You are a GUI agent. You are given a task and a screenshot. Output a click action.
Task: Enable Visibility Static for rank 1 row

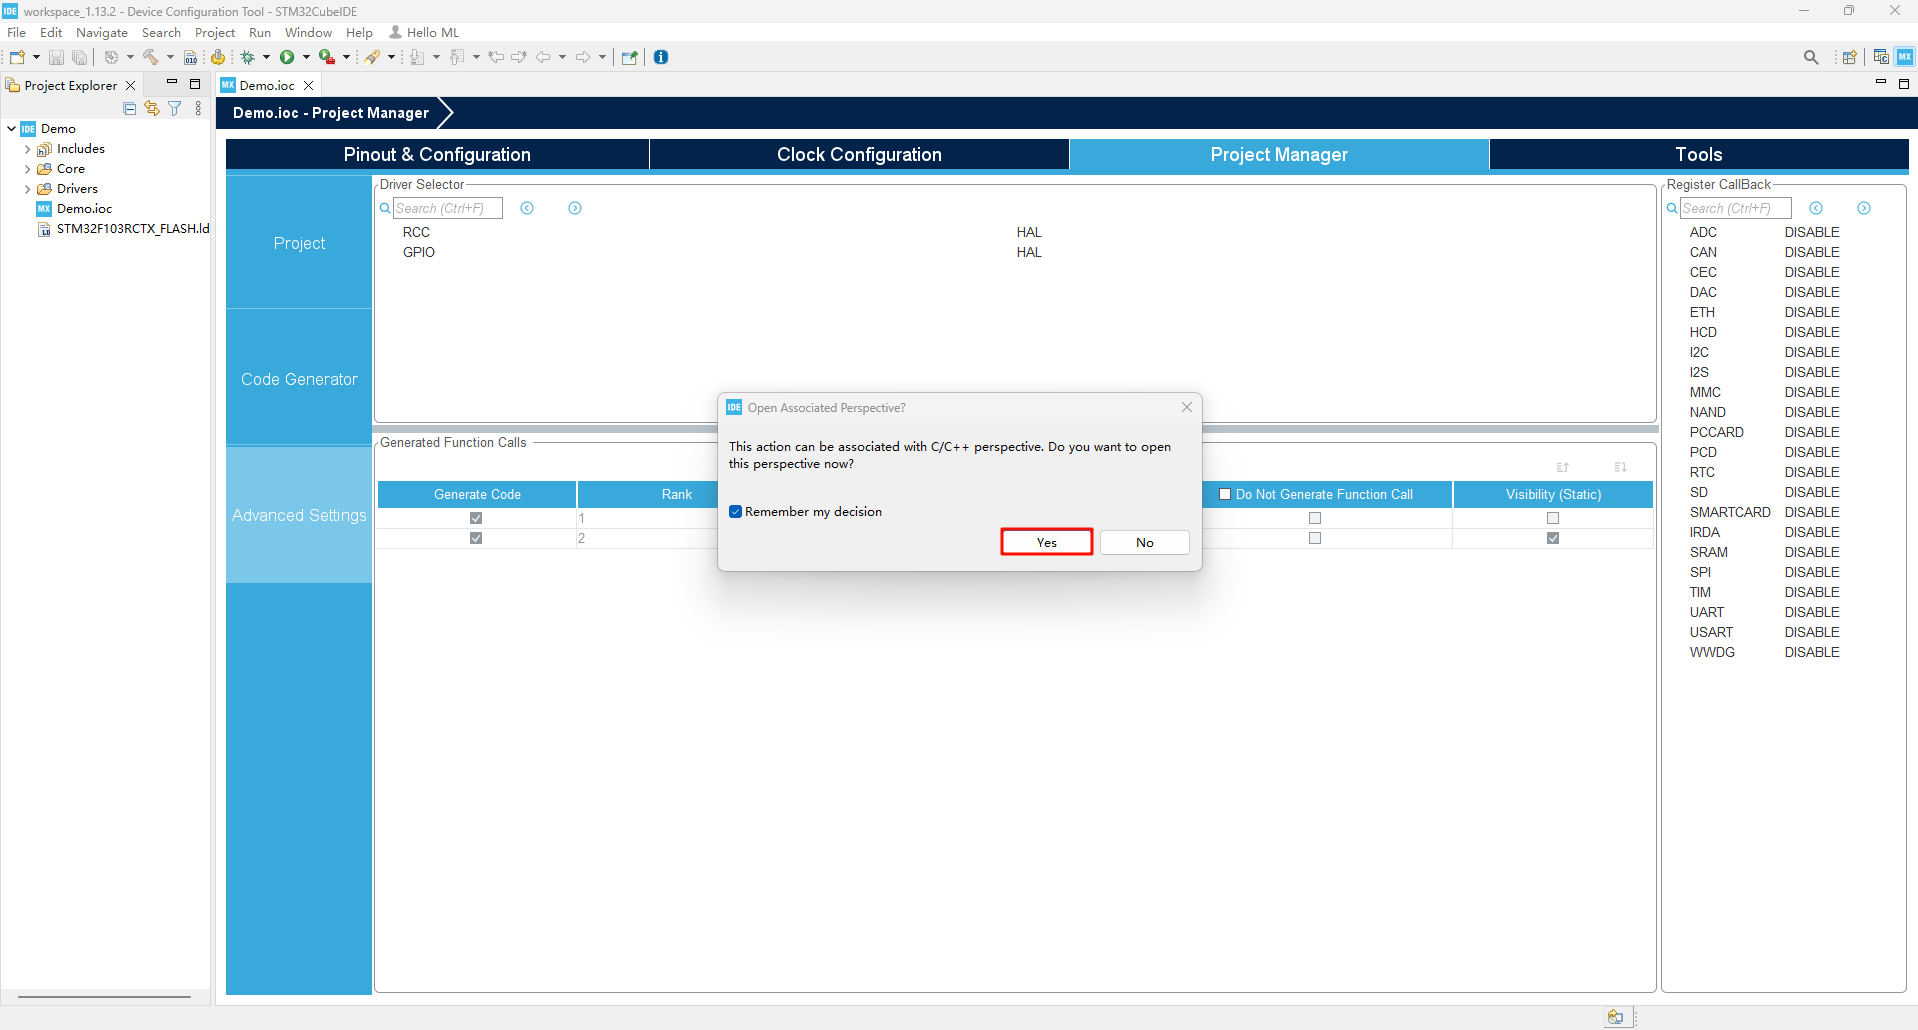point(1553,518)
